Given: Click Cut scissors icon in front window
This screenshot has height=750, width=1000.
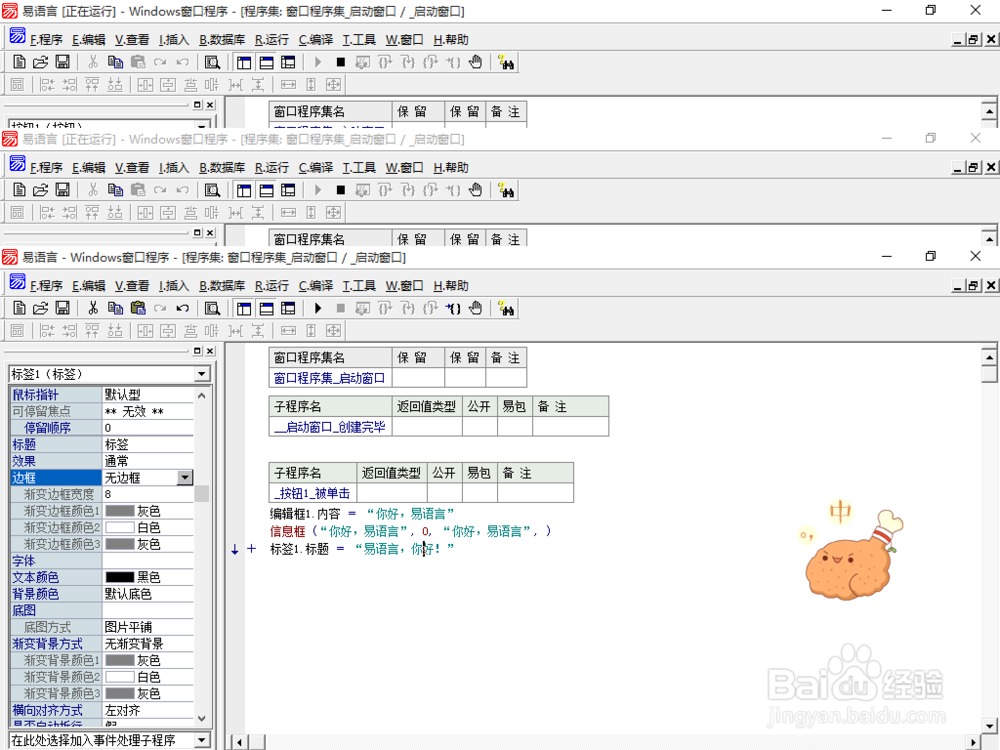Looking at the screenshot, I should coord(93,309).
